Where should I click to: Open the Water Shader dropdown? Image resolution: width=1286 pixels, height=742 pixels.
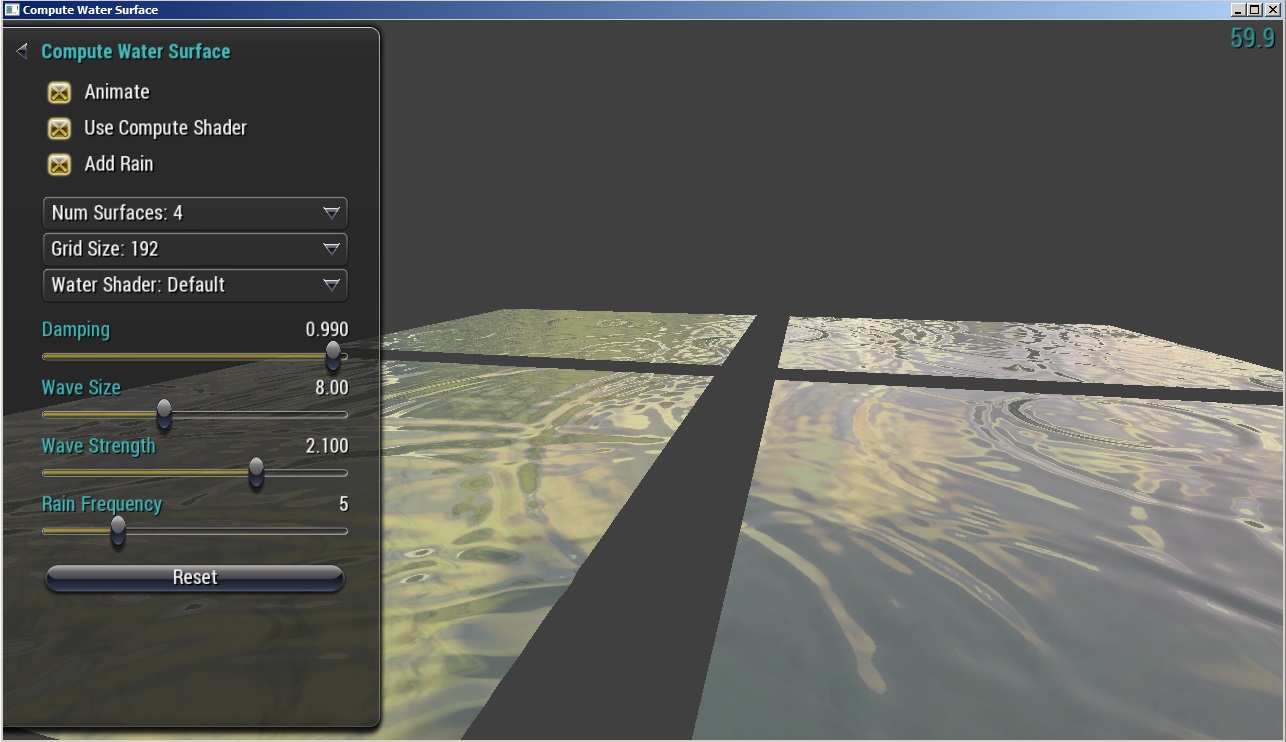click(x=195, y=285)
